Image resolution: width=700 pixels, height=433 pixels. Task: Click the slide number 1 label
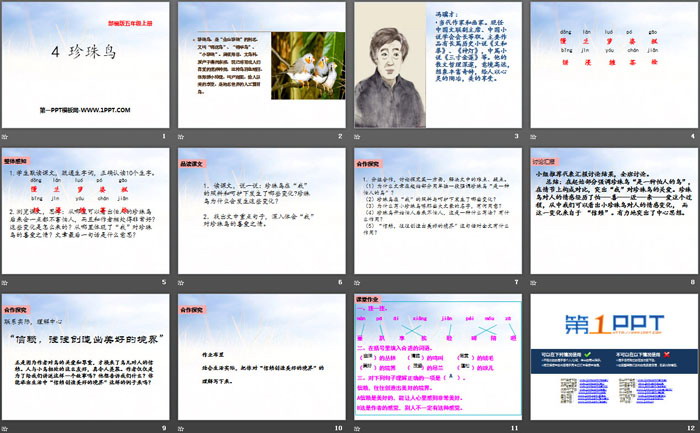click(x=164, y=136)
